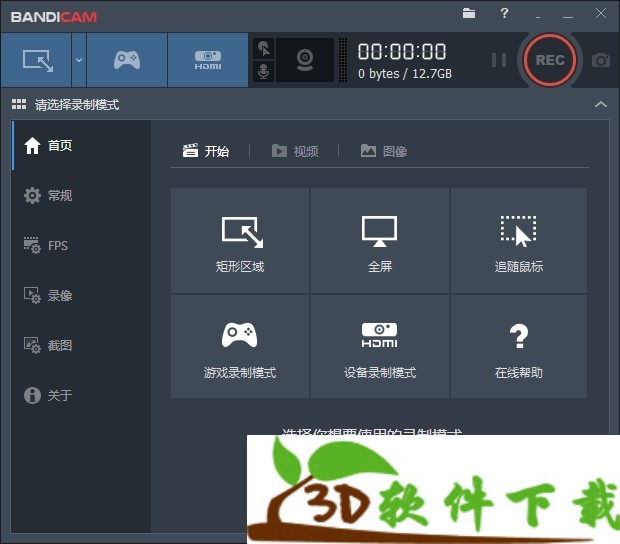Click the BANDICAM logo
The height and width of the screenshot is (544, 620).
pyautogui.click(x=54, y=17)
